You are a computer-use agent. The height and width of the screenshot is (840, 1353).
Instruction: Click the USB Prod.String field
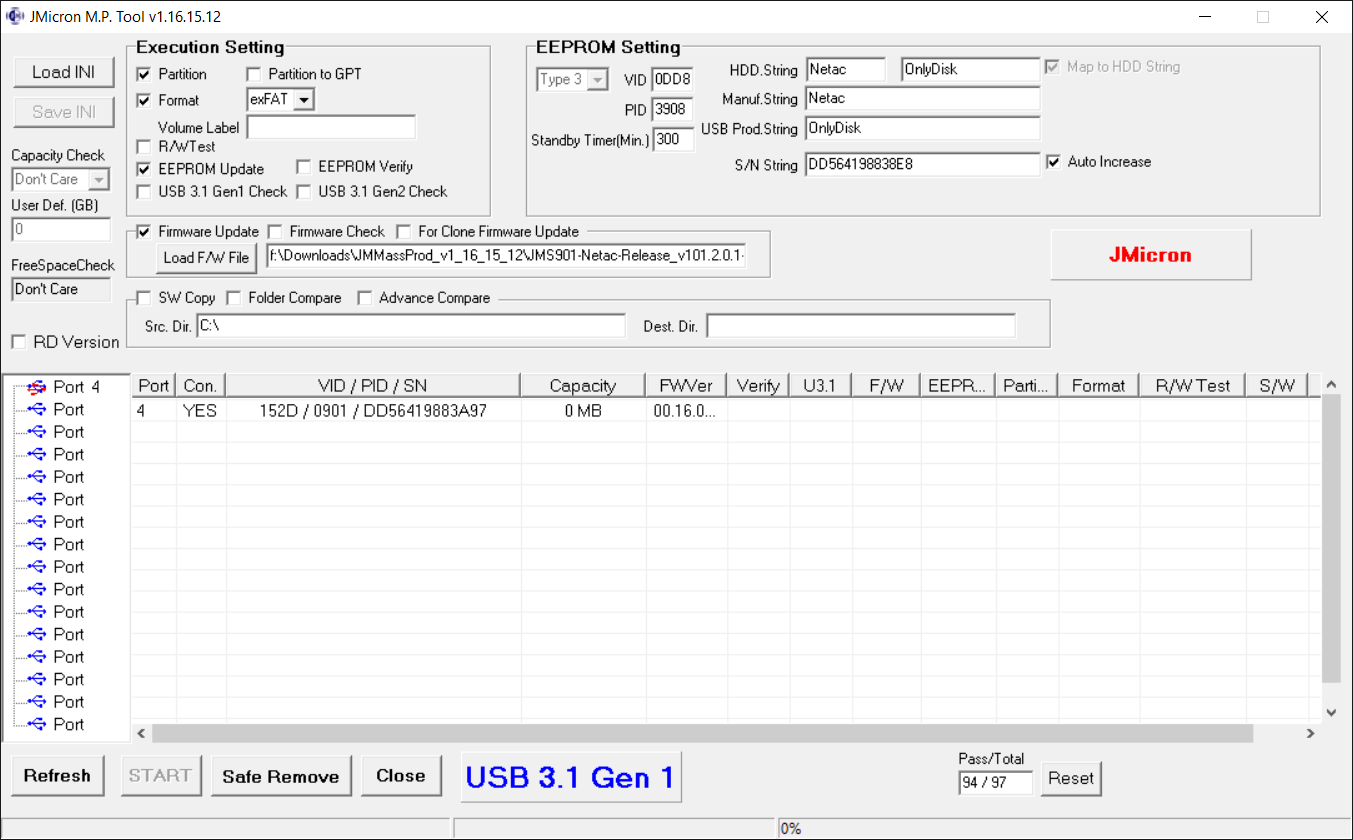click(x=922, y=128)
